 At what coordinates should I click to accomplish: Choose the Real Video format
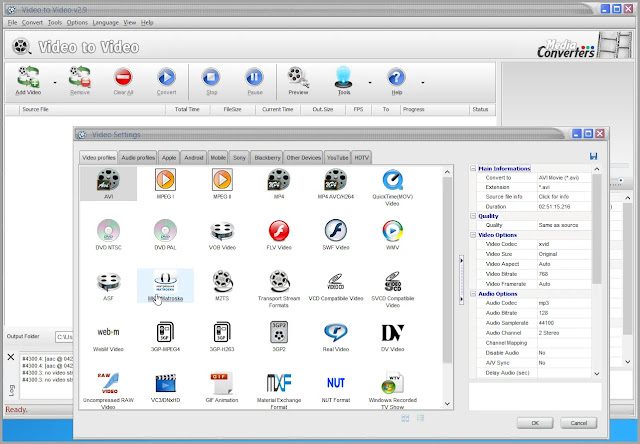tap(336, 337)
